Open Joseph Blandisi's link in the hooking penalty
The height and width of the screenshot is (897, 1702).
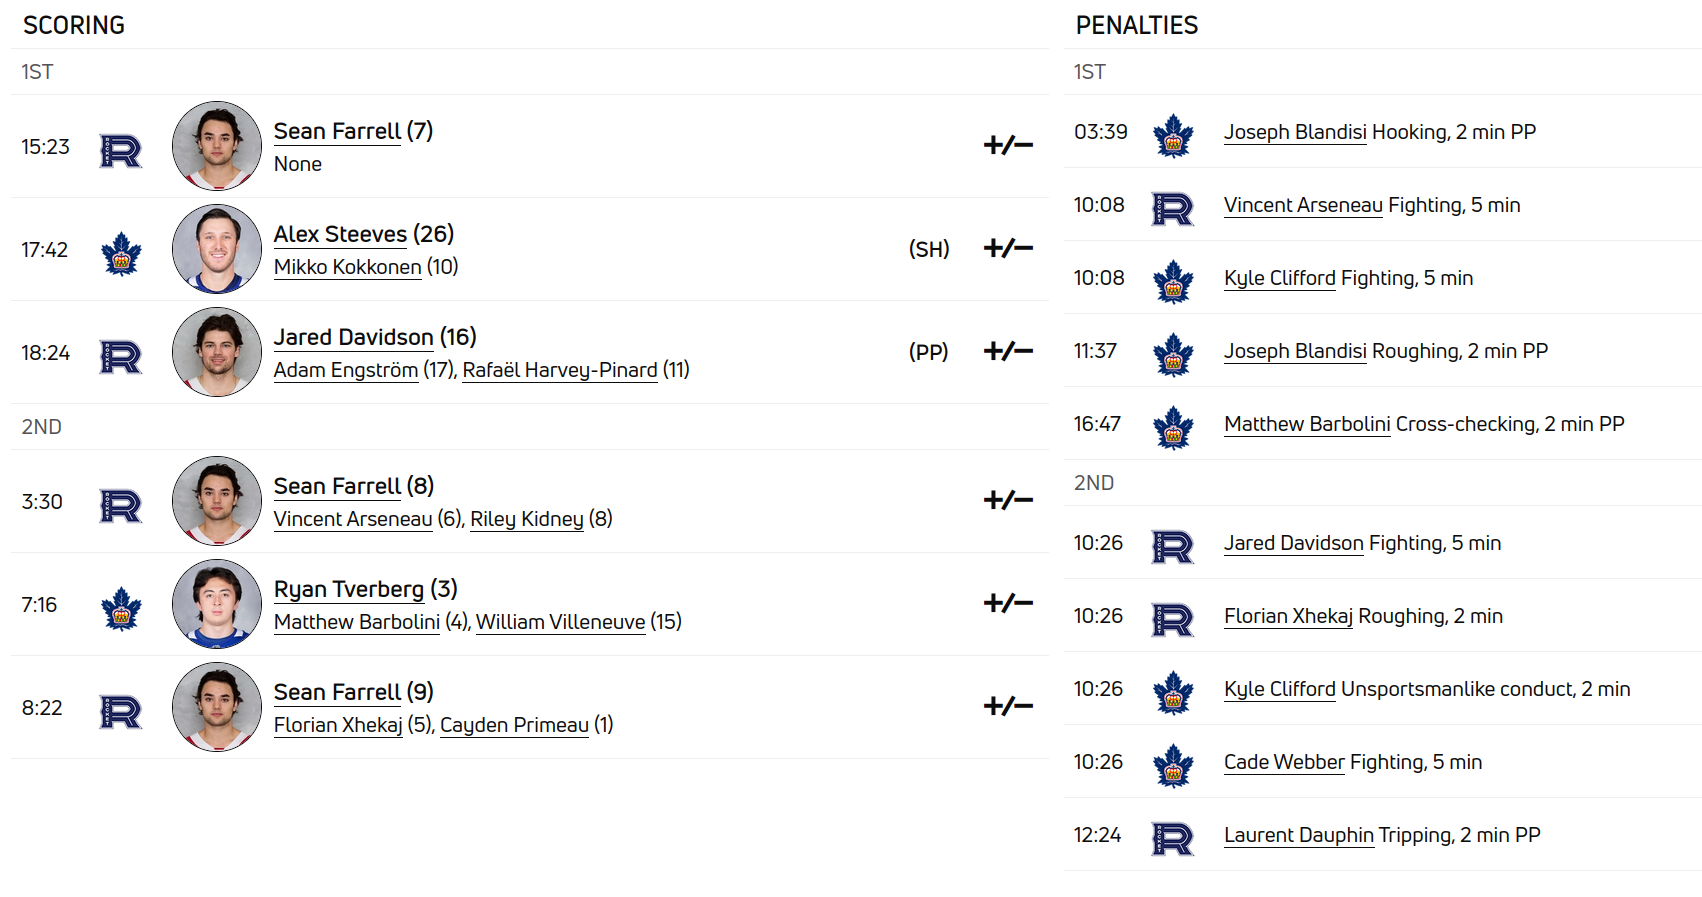click(x=1295, y=133)
